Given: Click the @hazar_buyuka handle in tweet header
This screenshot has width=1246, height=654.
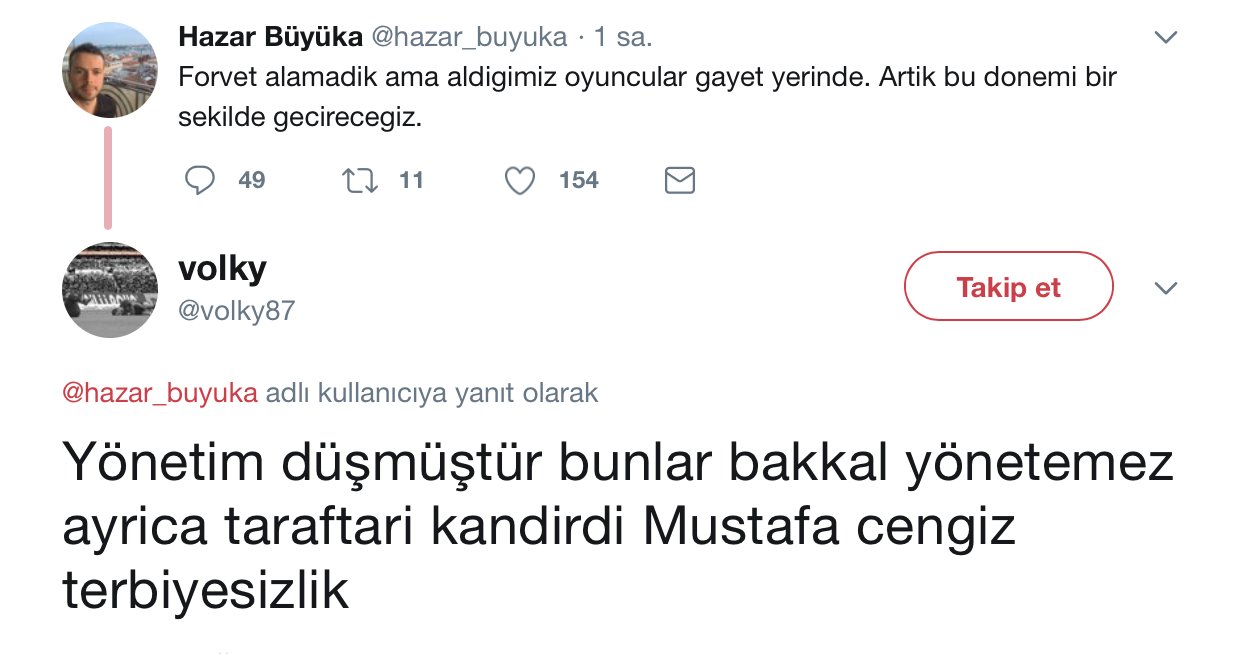Looking at the screenshot, I should point(469,38).
